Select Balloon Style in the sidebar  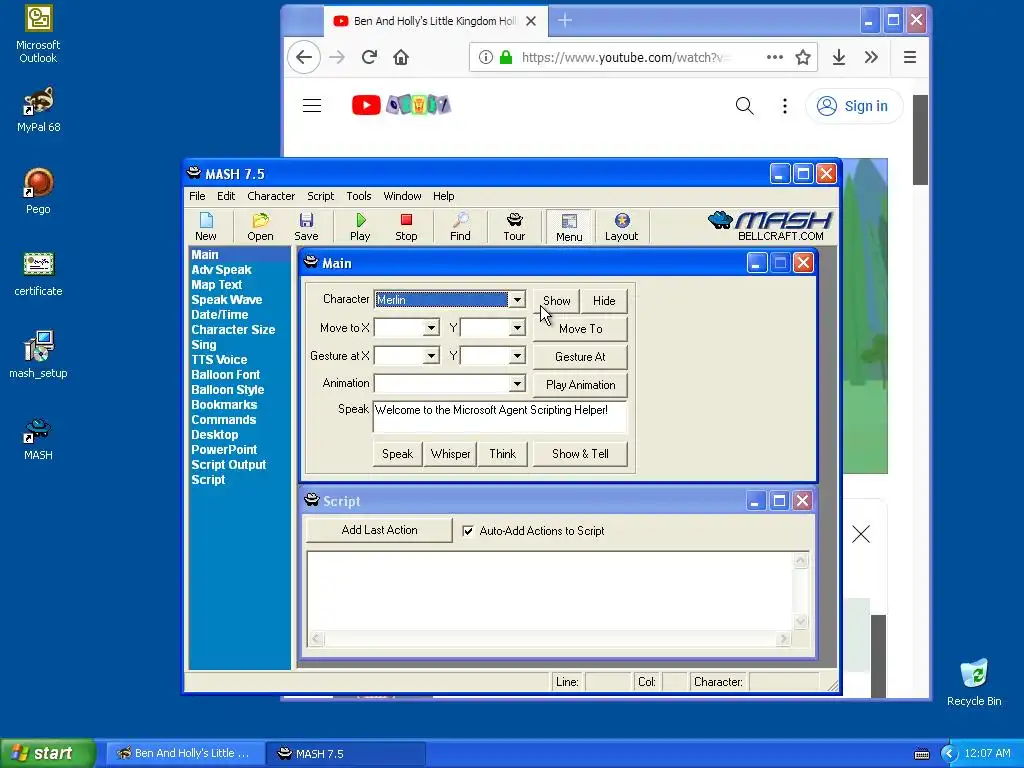point(228,390)
